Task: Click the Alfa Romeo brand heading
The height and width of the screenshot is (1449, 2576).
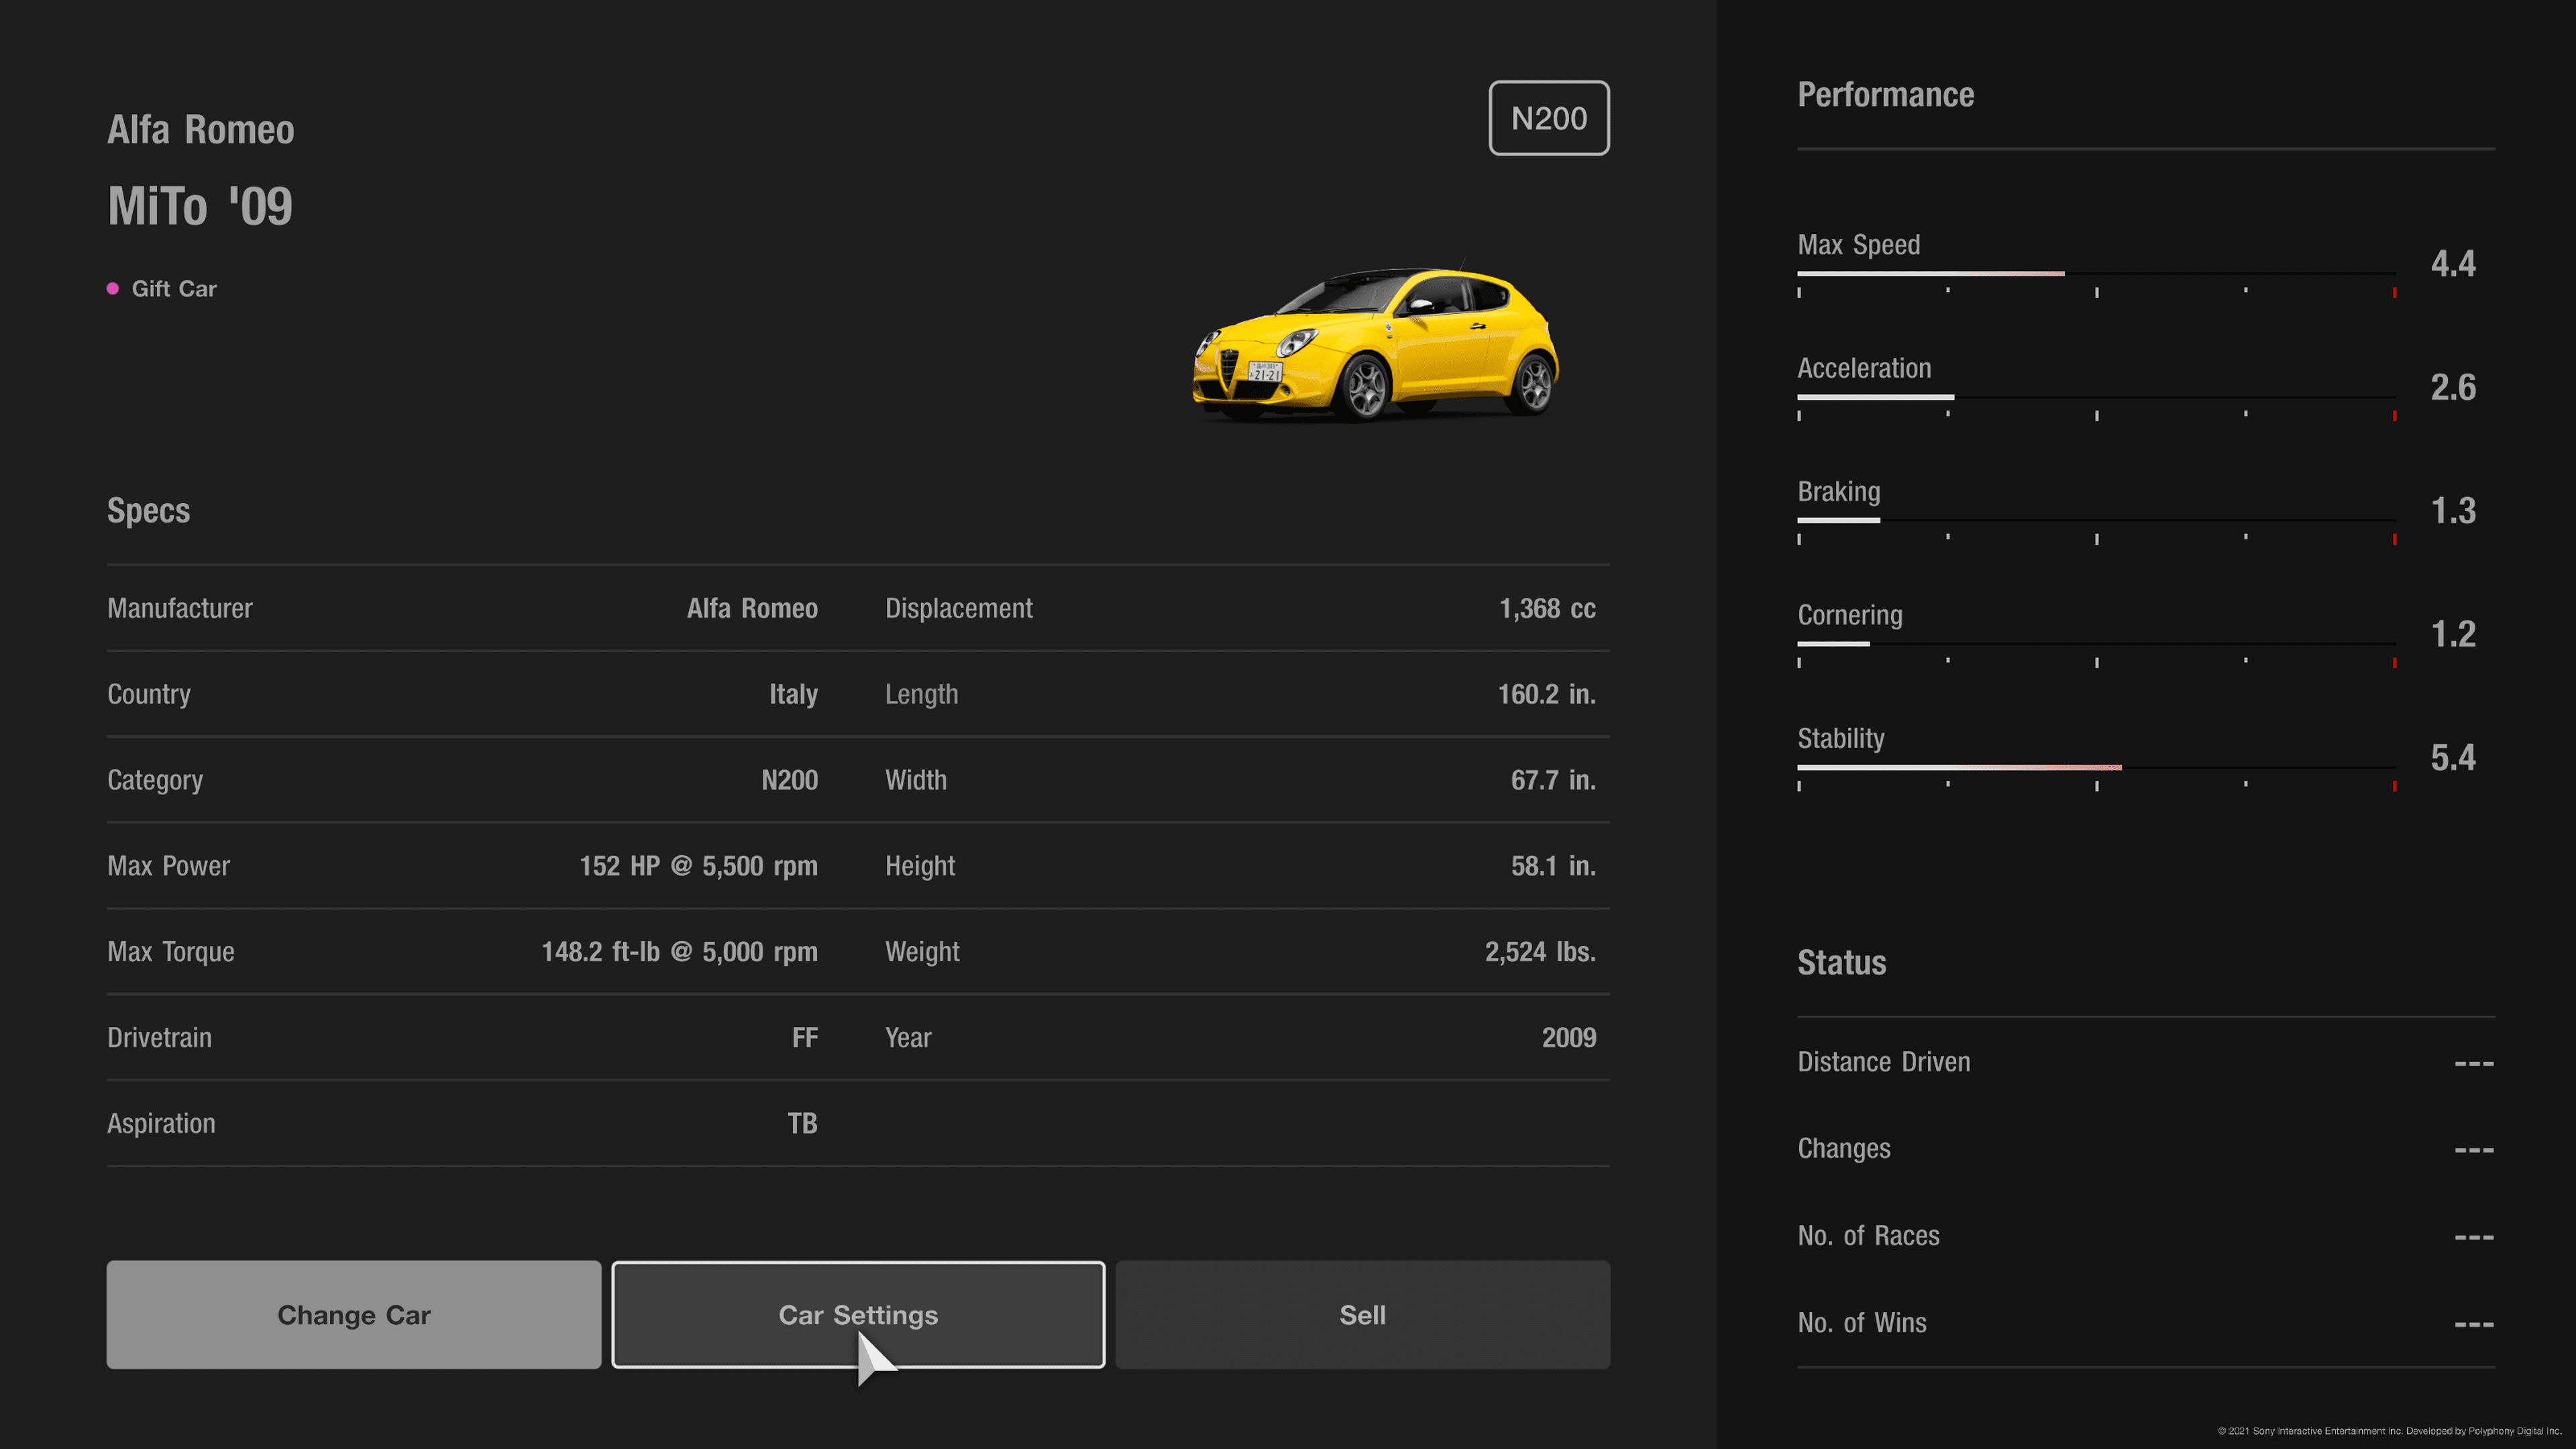Action: (201, 130)
